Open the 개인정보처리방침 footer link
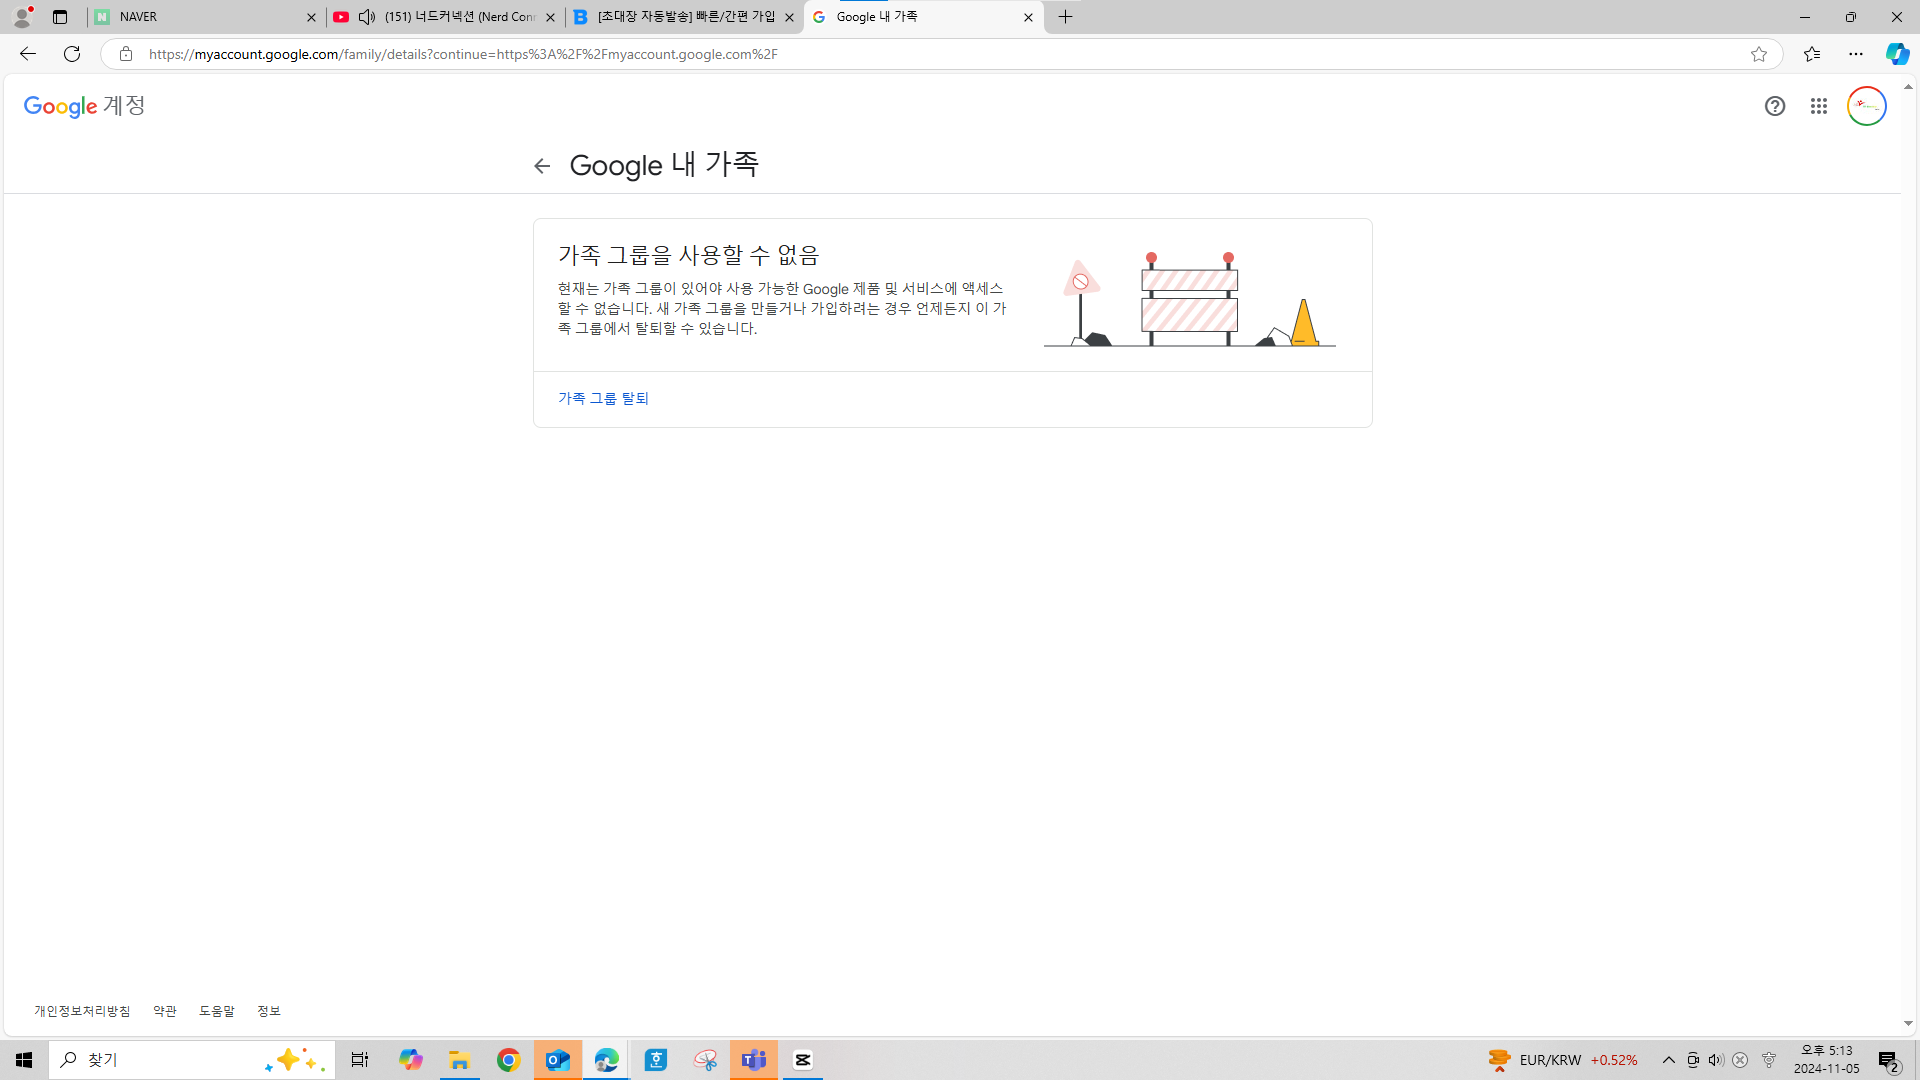Screen dimensions: 1920x1080 coord(82,1011)
